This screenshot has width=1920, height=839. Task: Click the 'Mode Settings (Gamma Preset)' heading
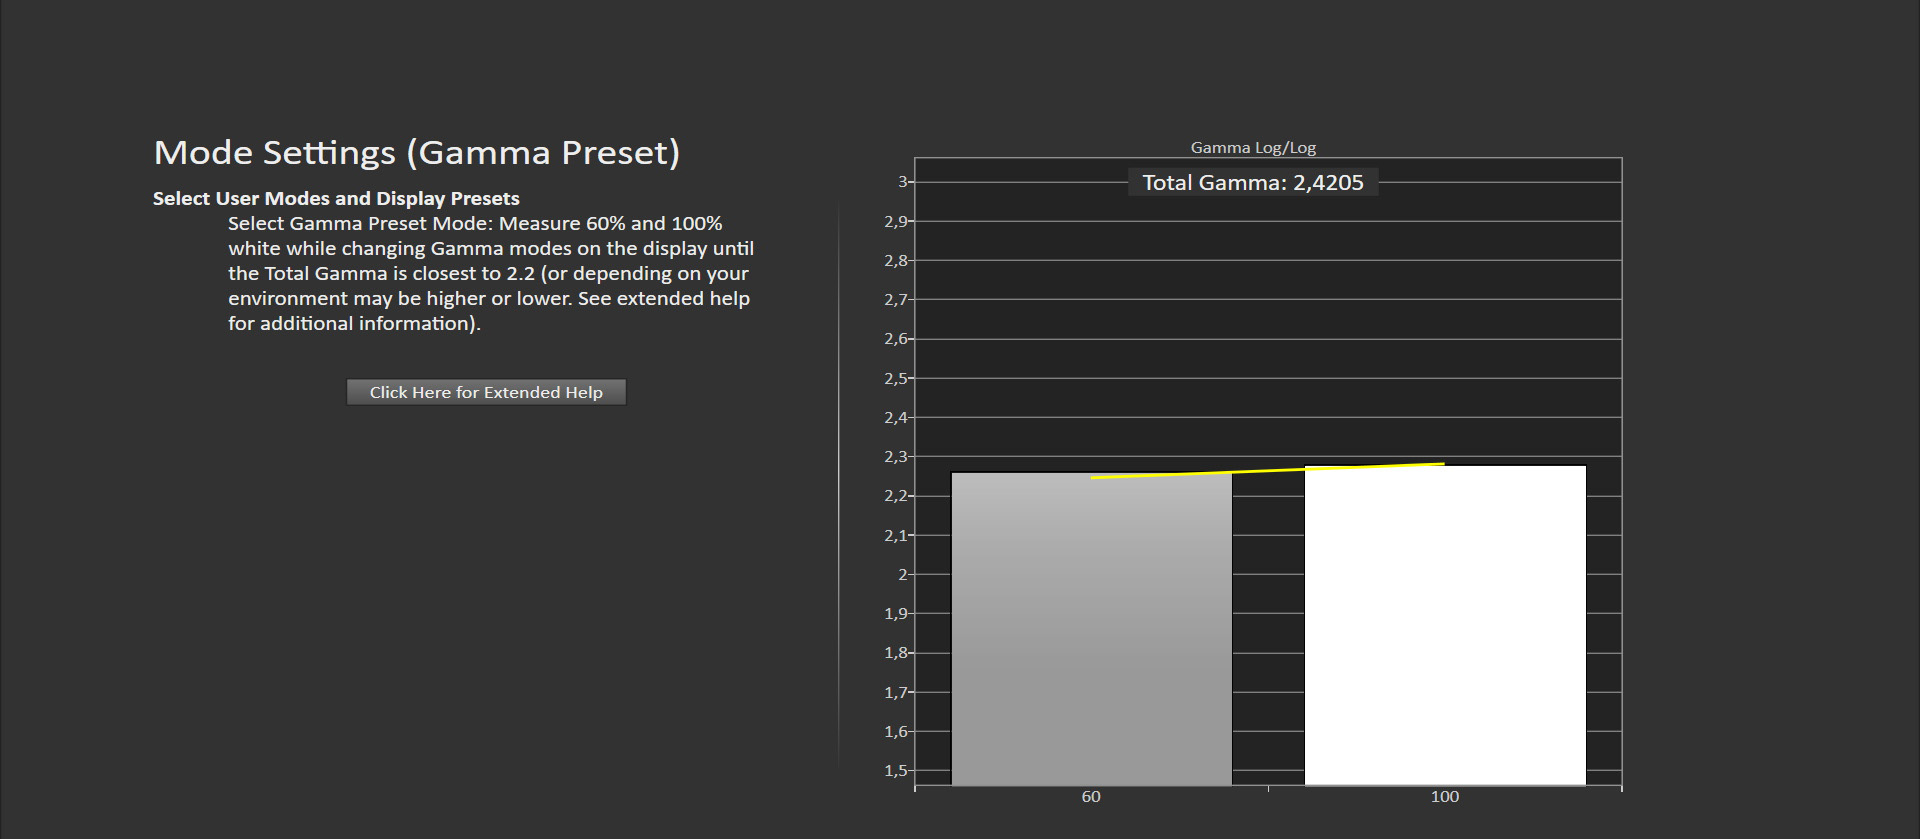(x=416, y=153)
